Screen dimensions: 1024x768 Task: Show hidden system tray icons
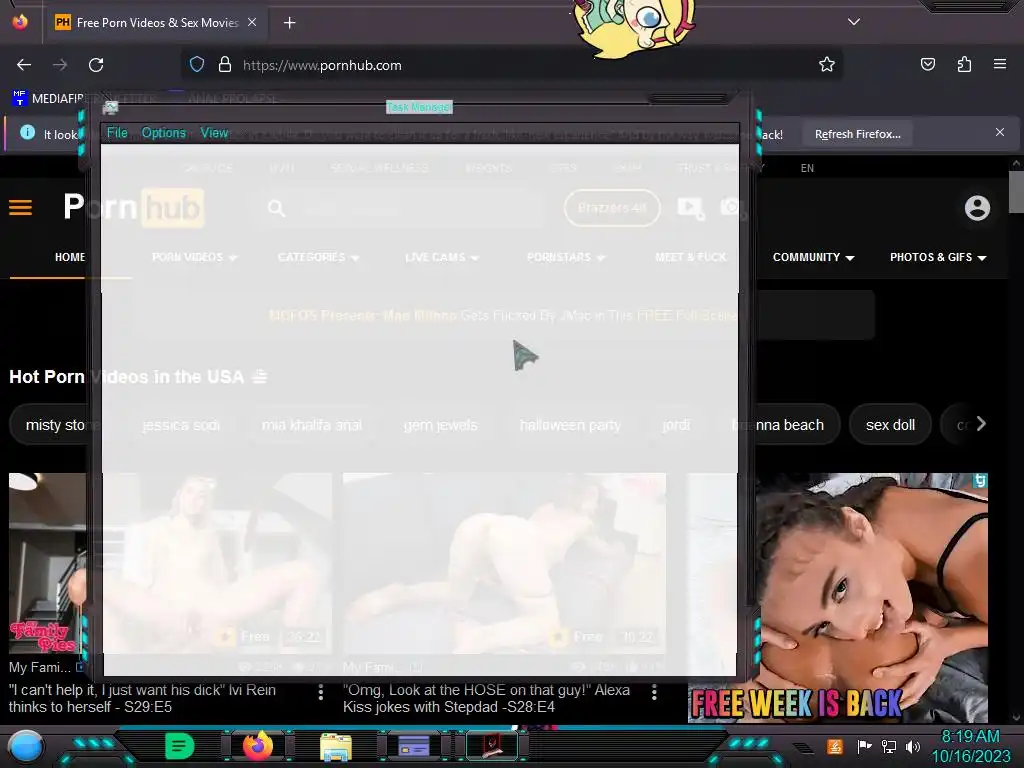pyautogui.click(x=803, y=748)
